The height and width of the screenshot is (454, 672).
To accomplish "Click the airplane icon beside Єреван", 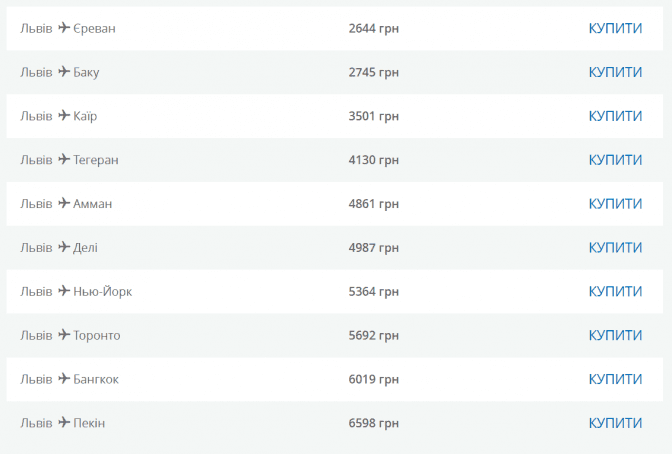I will click(x=64, y=28).
